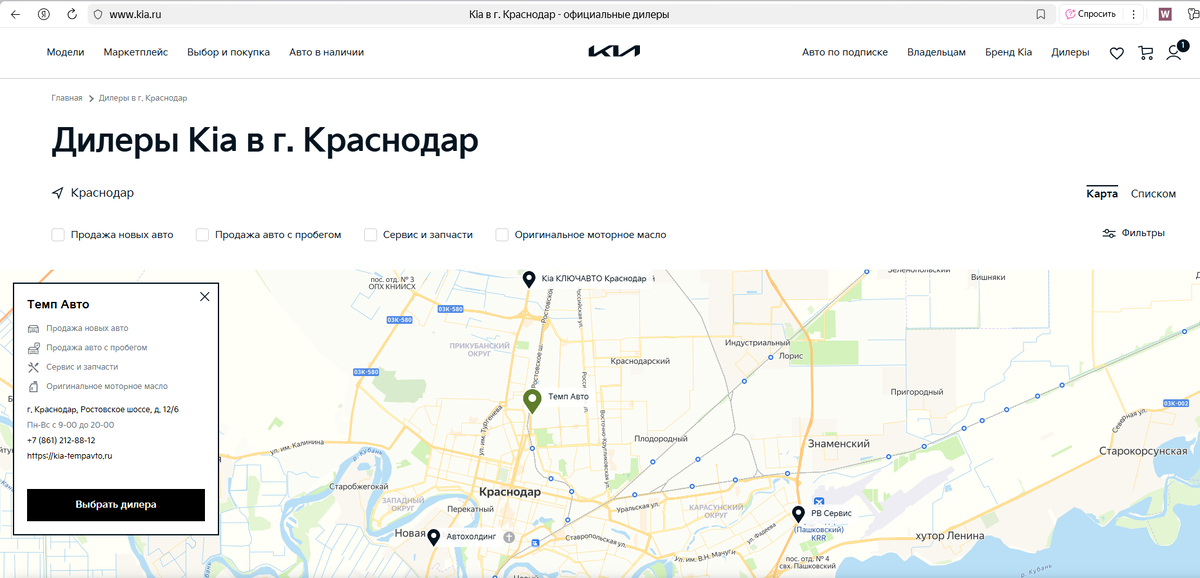
Task: Click the airport icon at Пашковский
Action: tap(818, 502)
